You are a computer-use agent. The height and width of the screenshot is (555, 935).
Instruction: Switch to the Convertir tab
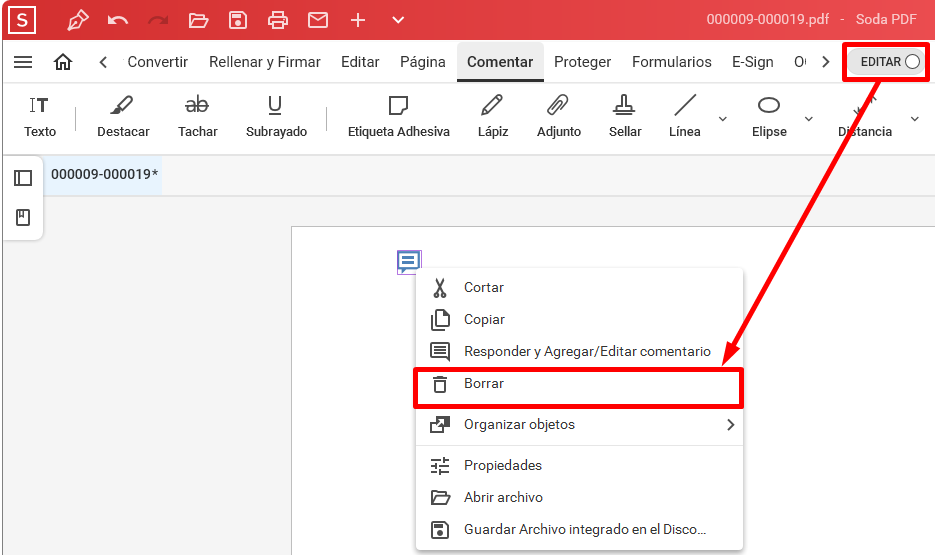[x=157, y=62]
